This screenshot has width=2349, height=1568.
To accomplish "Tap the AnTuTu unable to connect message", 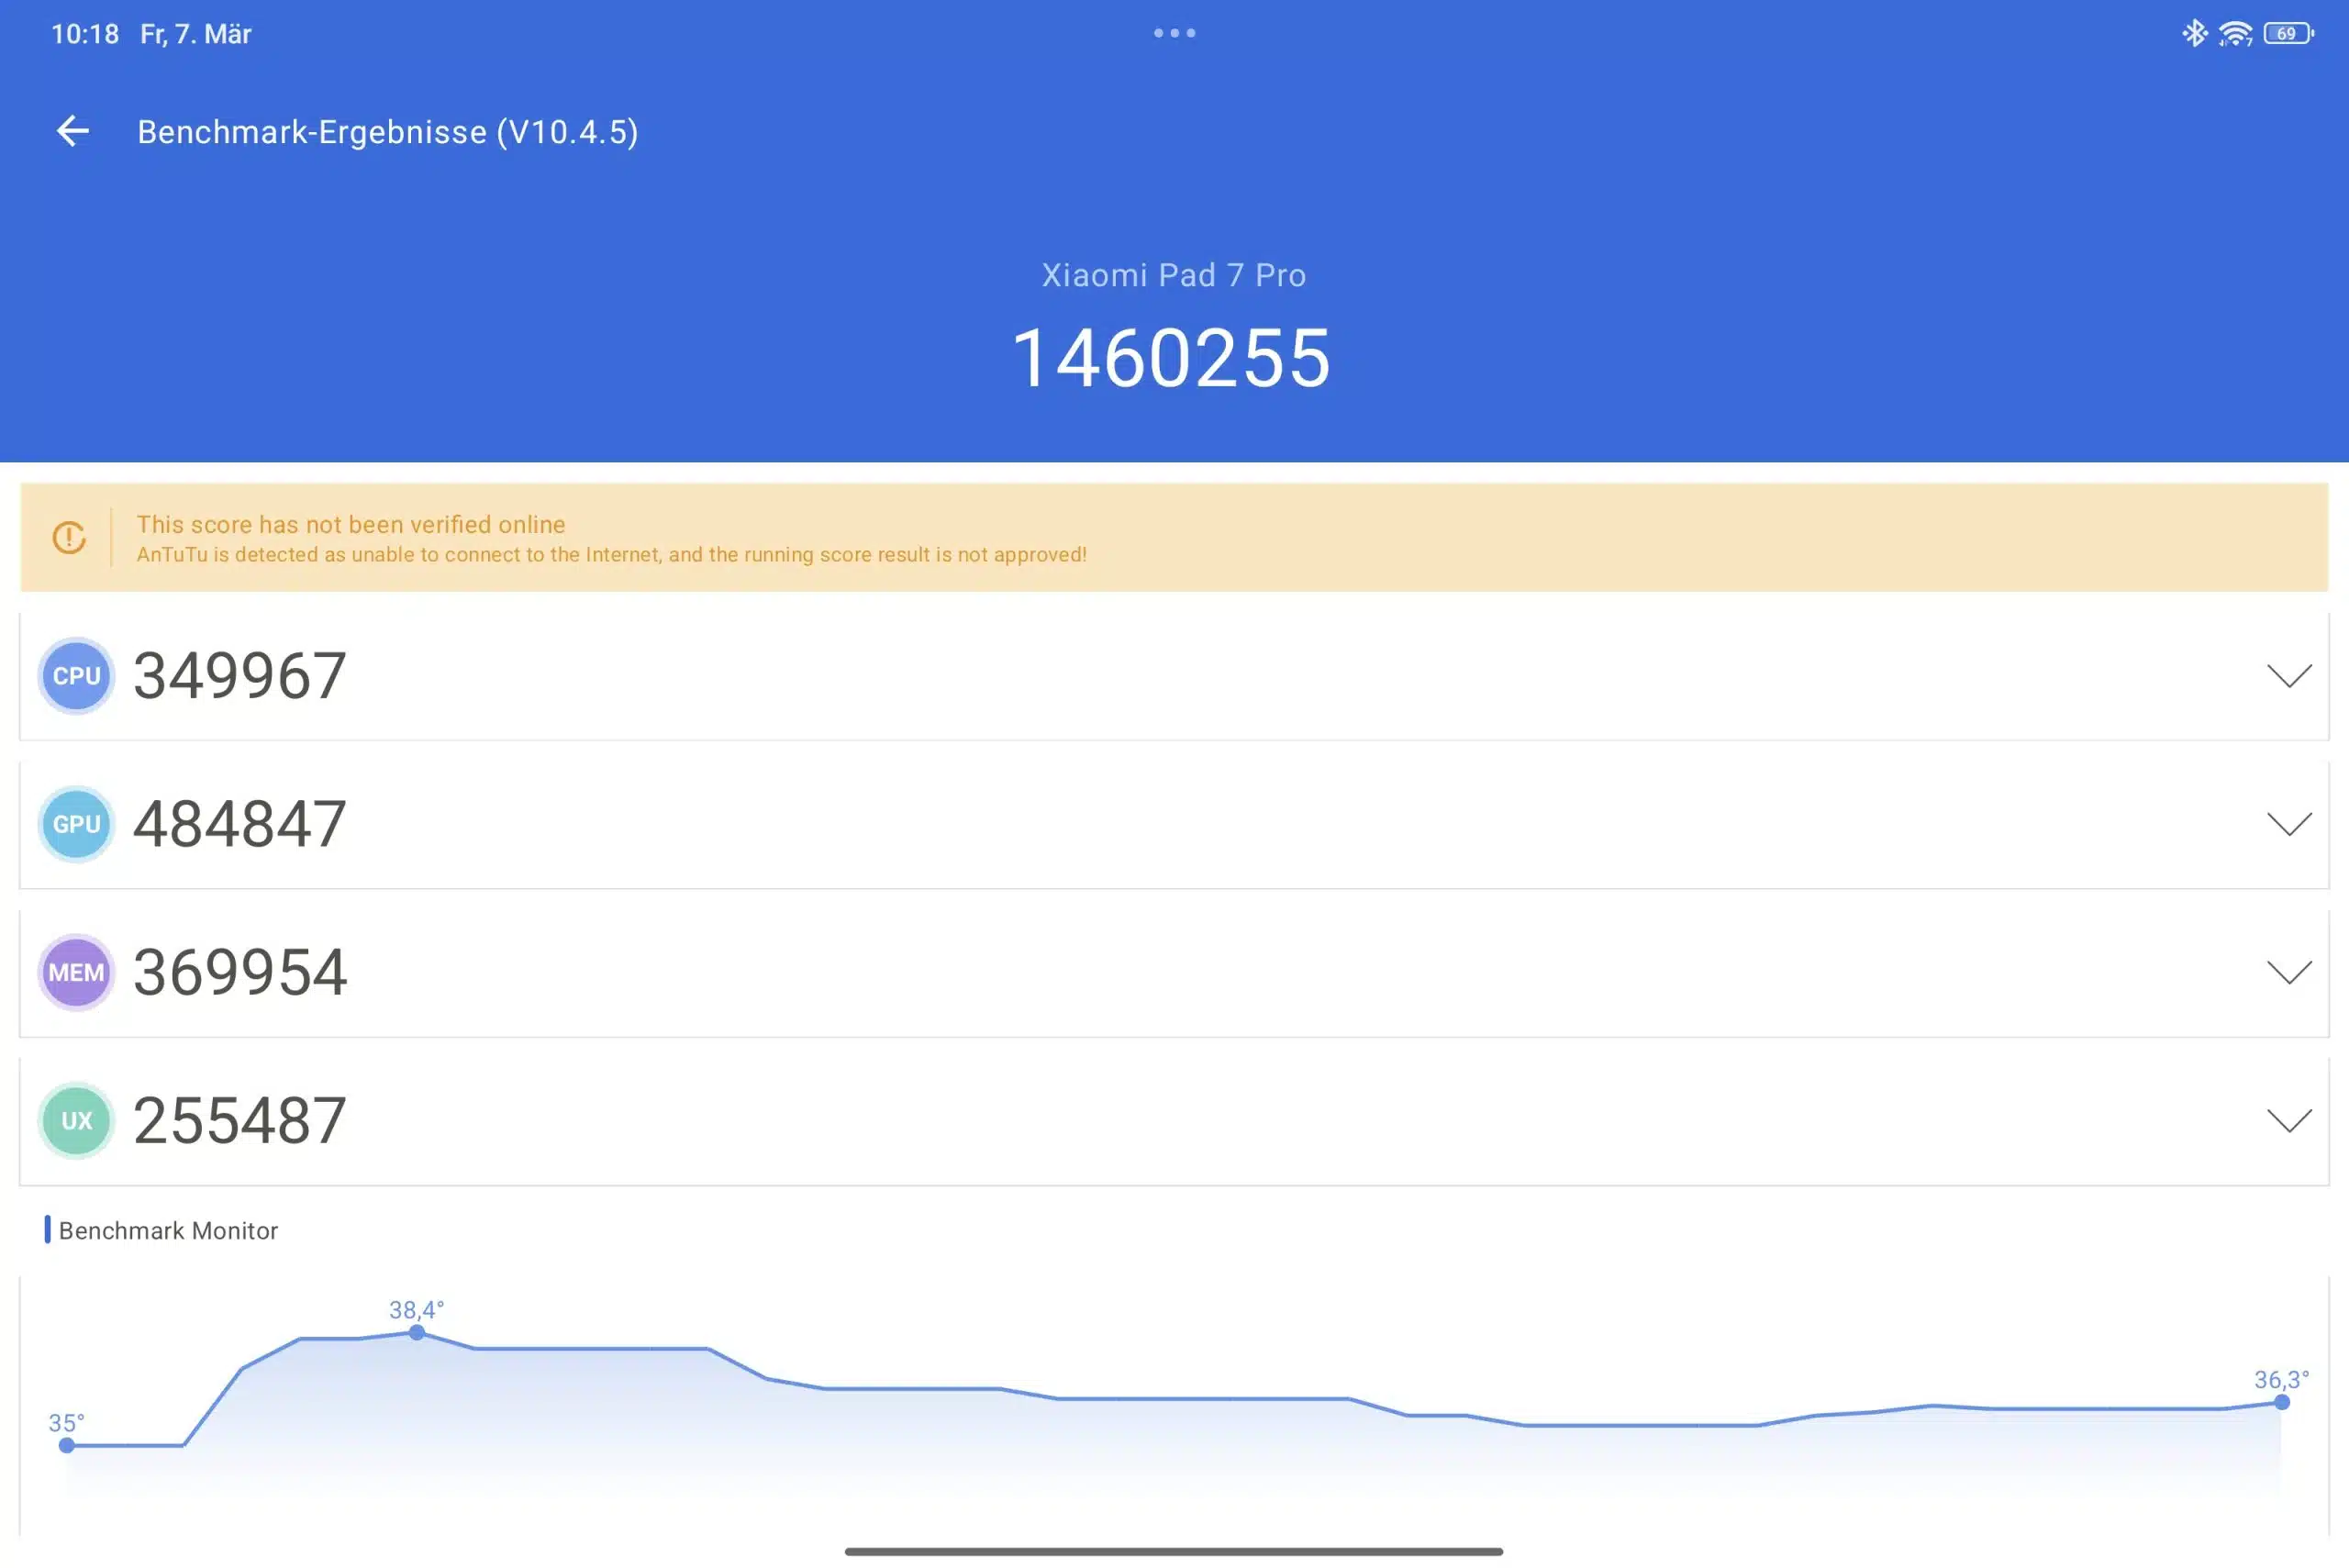I will pos(612,555).
